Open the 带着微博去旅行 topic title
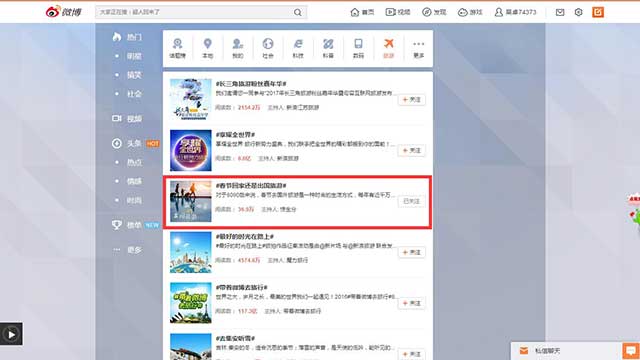640x360 pixels. point(242,287)
